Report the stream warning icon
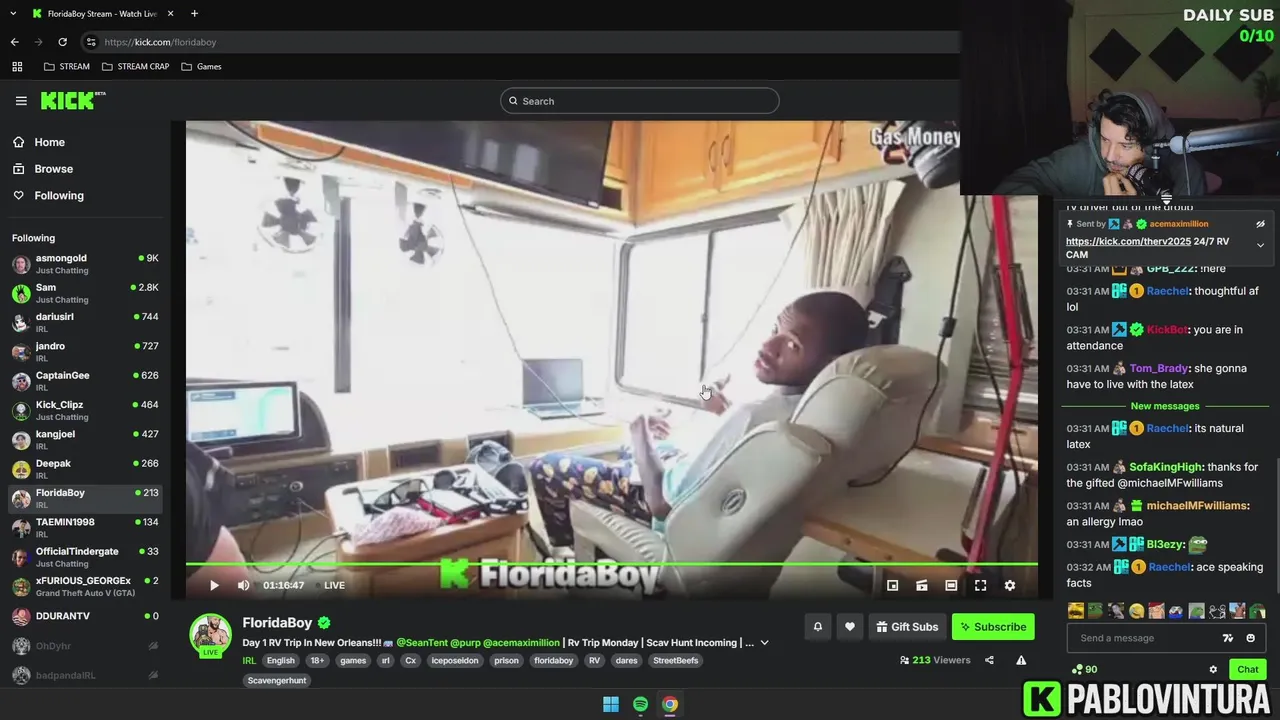Viewport: 1280px width, 720px height. point(1021,660)
